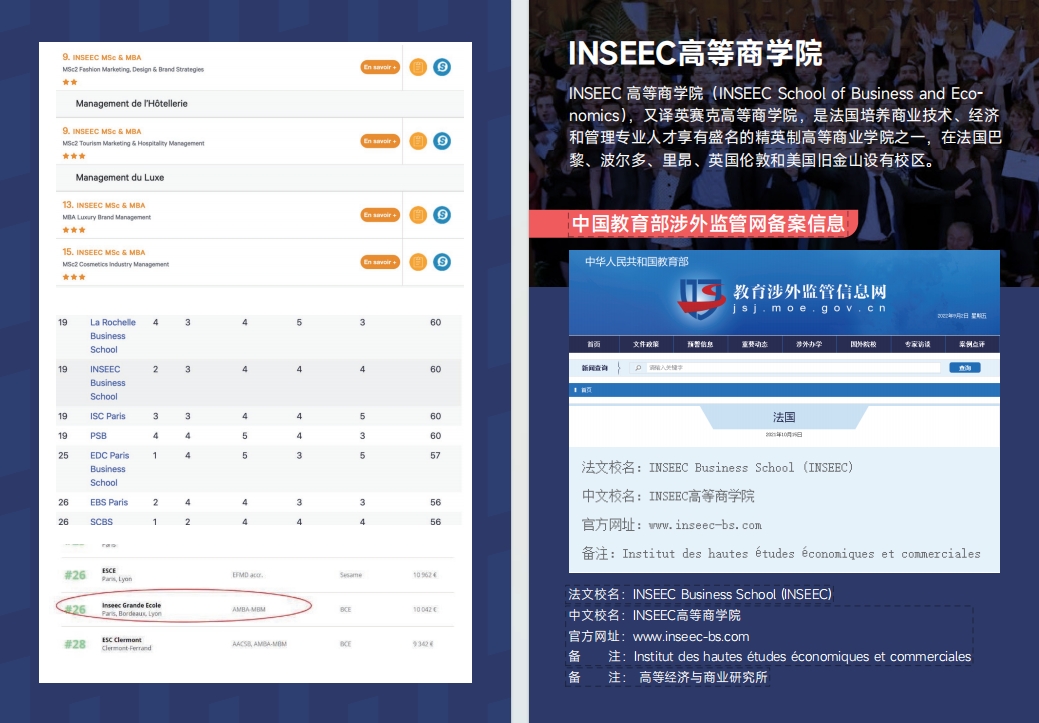
Task: Click the 'INSEEC MSc & MBA' title above Fashion Marketing
Action: [x=101, y=57]
